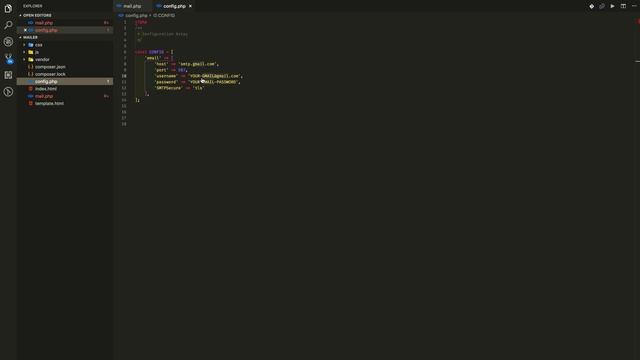This screenshot has width=640, height=360.
Task: Select config.php in Open Editors list
Action: [46, 30]
